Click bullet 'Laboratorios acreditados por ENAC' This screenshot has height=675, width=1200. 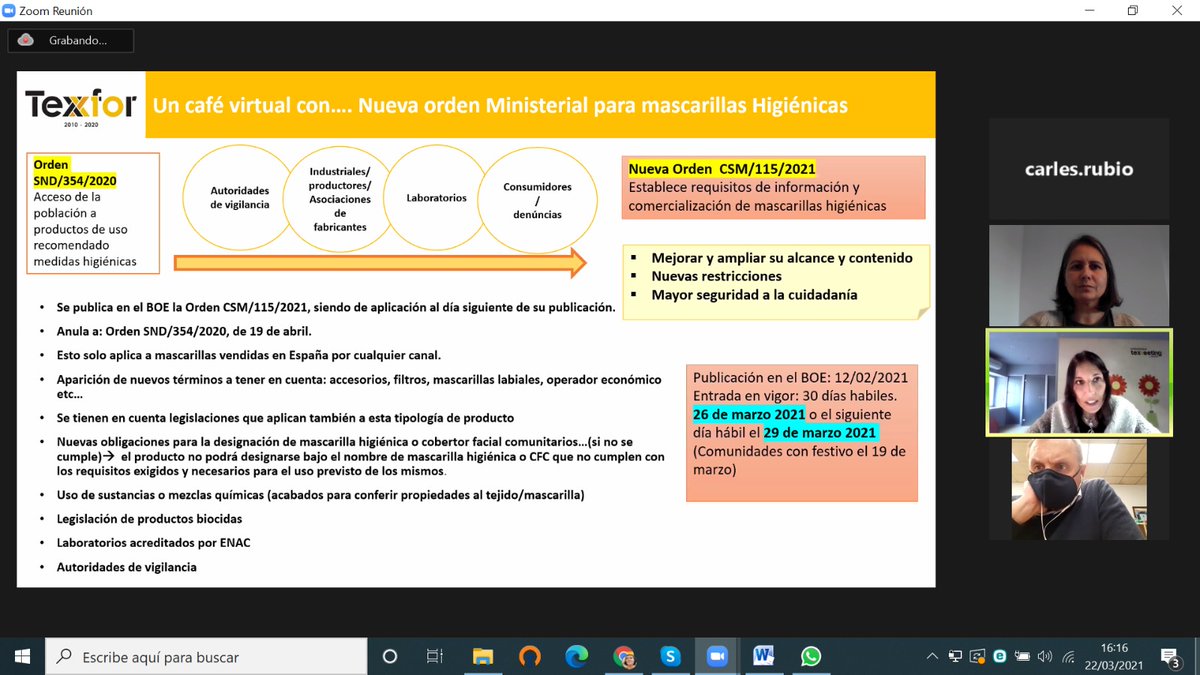point(152,543)
